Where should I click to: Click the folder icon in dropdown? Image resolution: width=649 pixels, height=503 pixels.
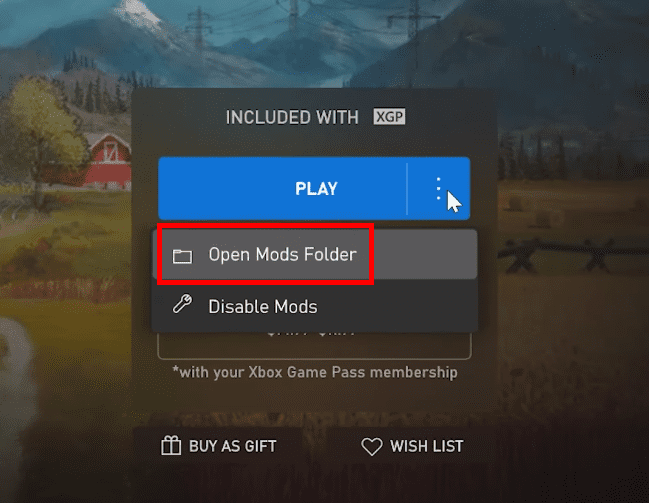point(182,256)
